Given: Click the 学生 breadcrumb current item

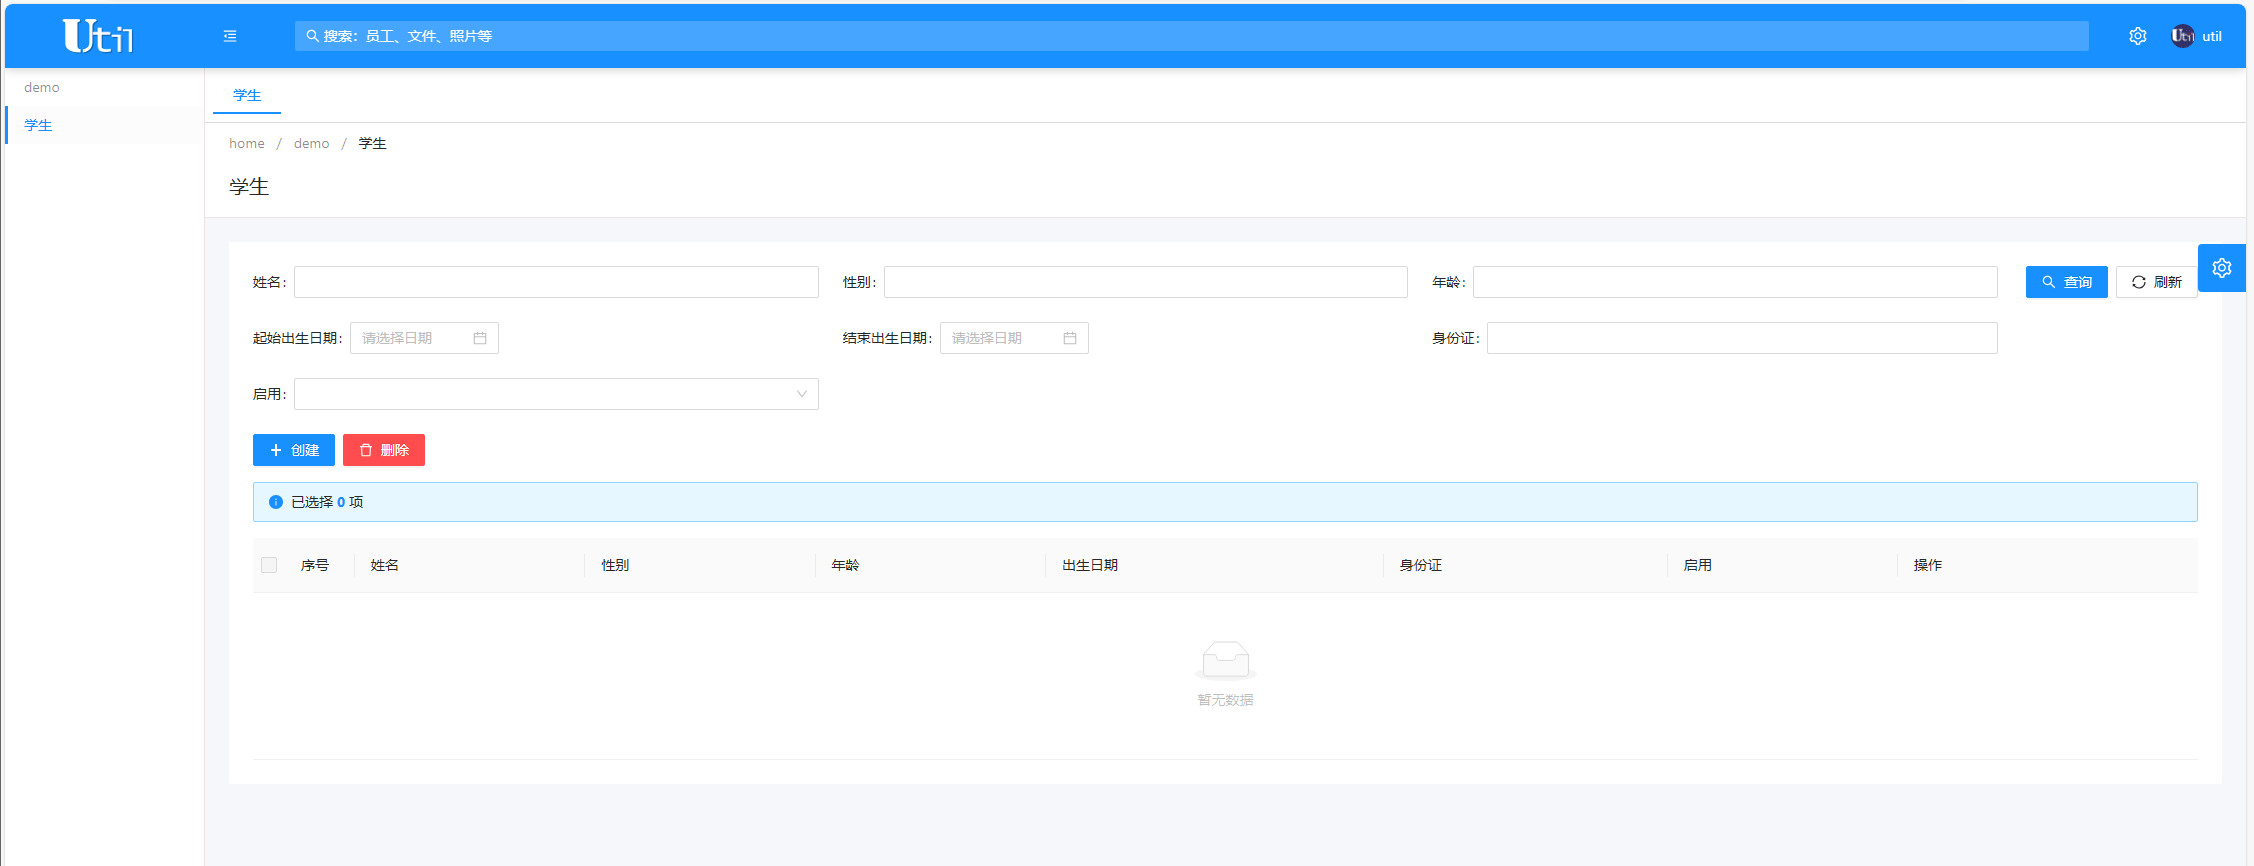Looking at the screenshot, I should click(373, 143).
